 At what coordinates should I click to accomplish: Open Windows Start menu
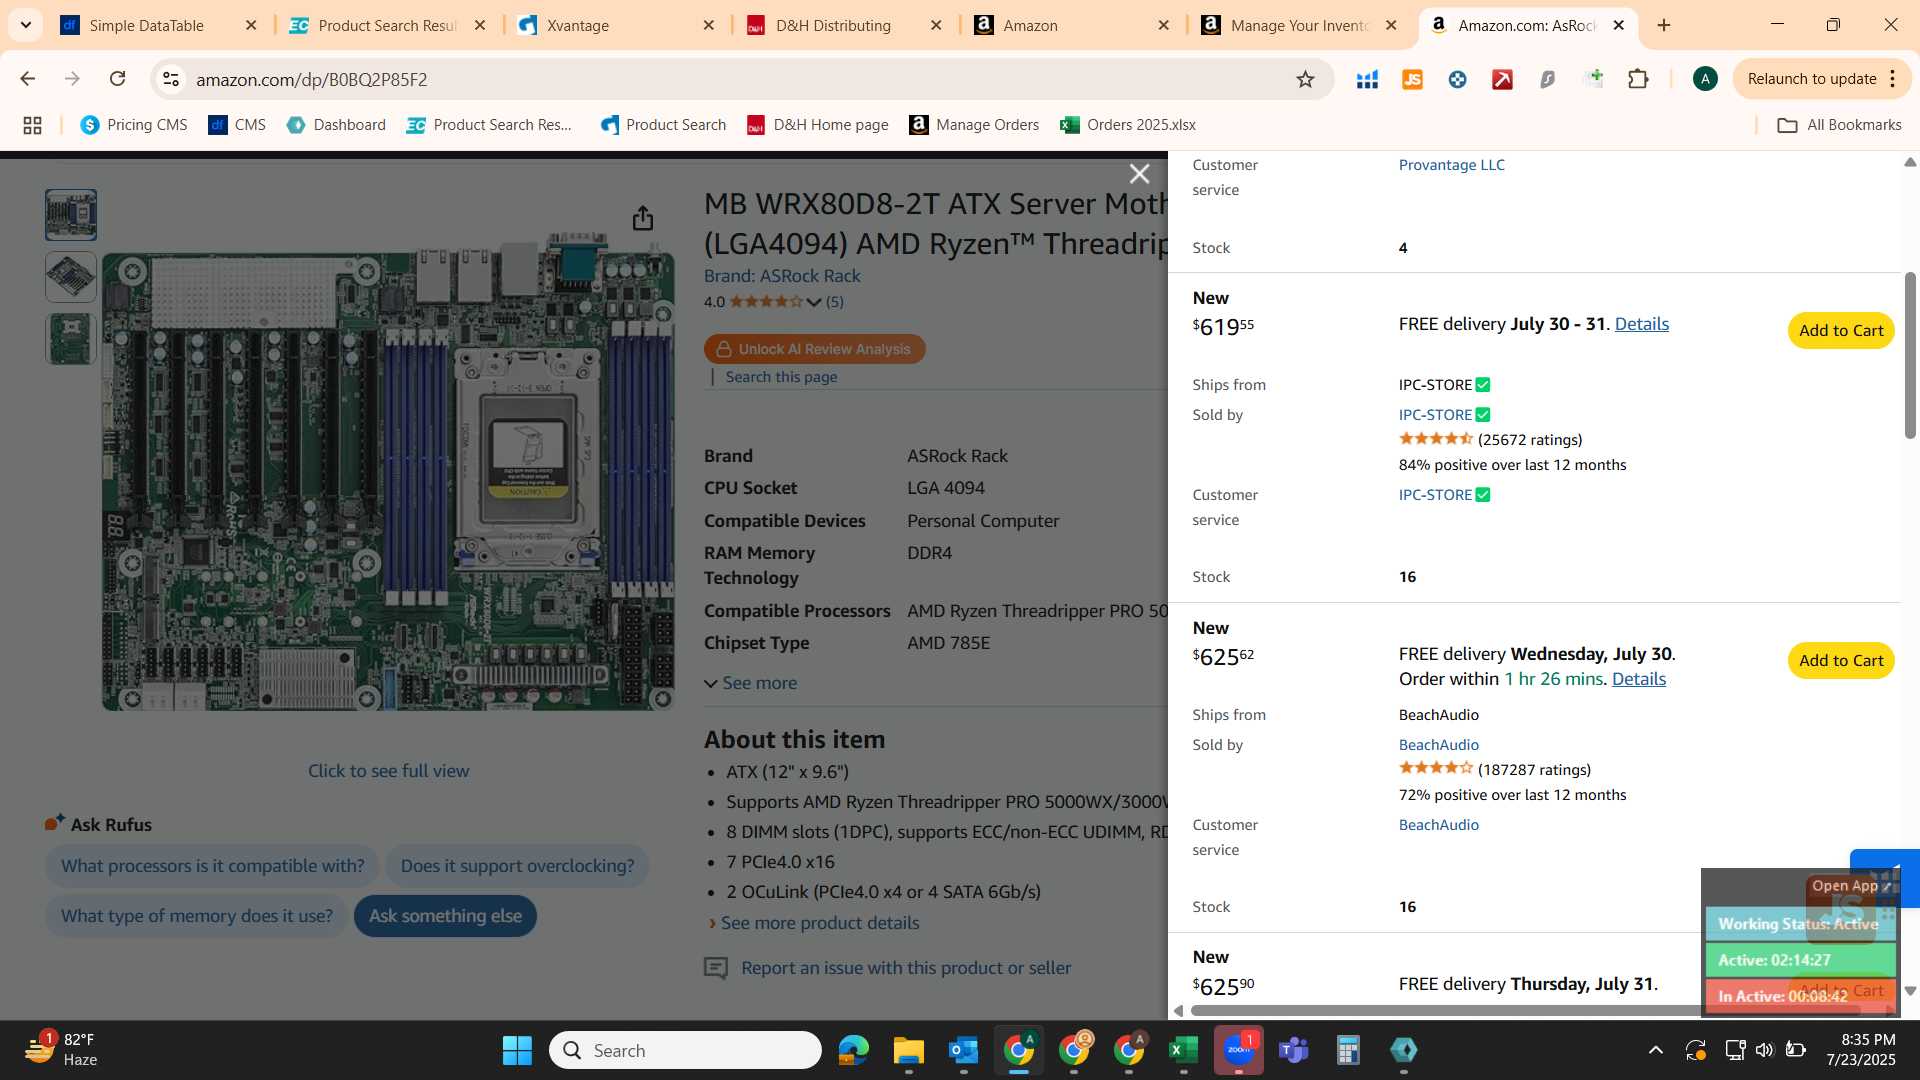tap(517, 1050)
